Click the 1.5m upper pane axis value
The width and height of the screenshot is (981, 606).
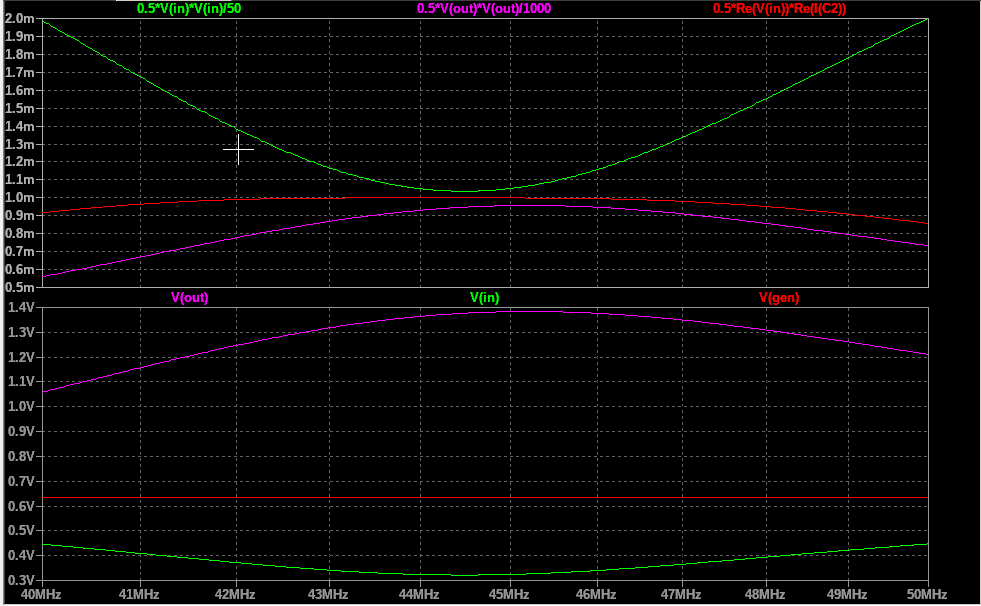[19, 109]
